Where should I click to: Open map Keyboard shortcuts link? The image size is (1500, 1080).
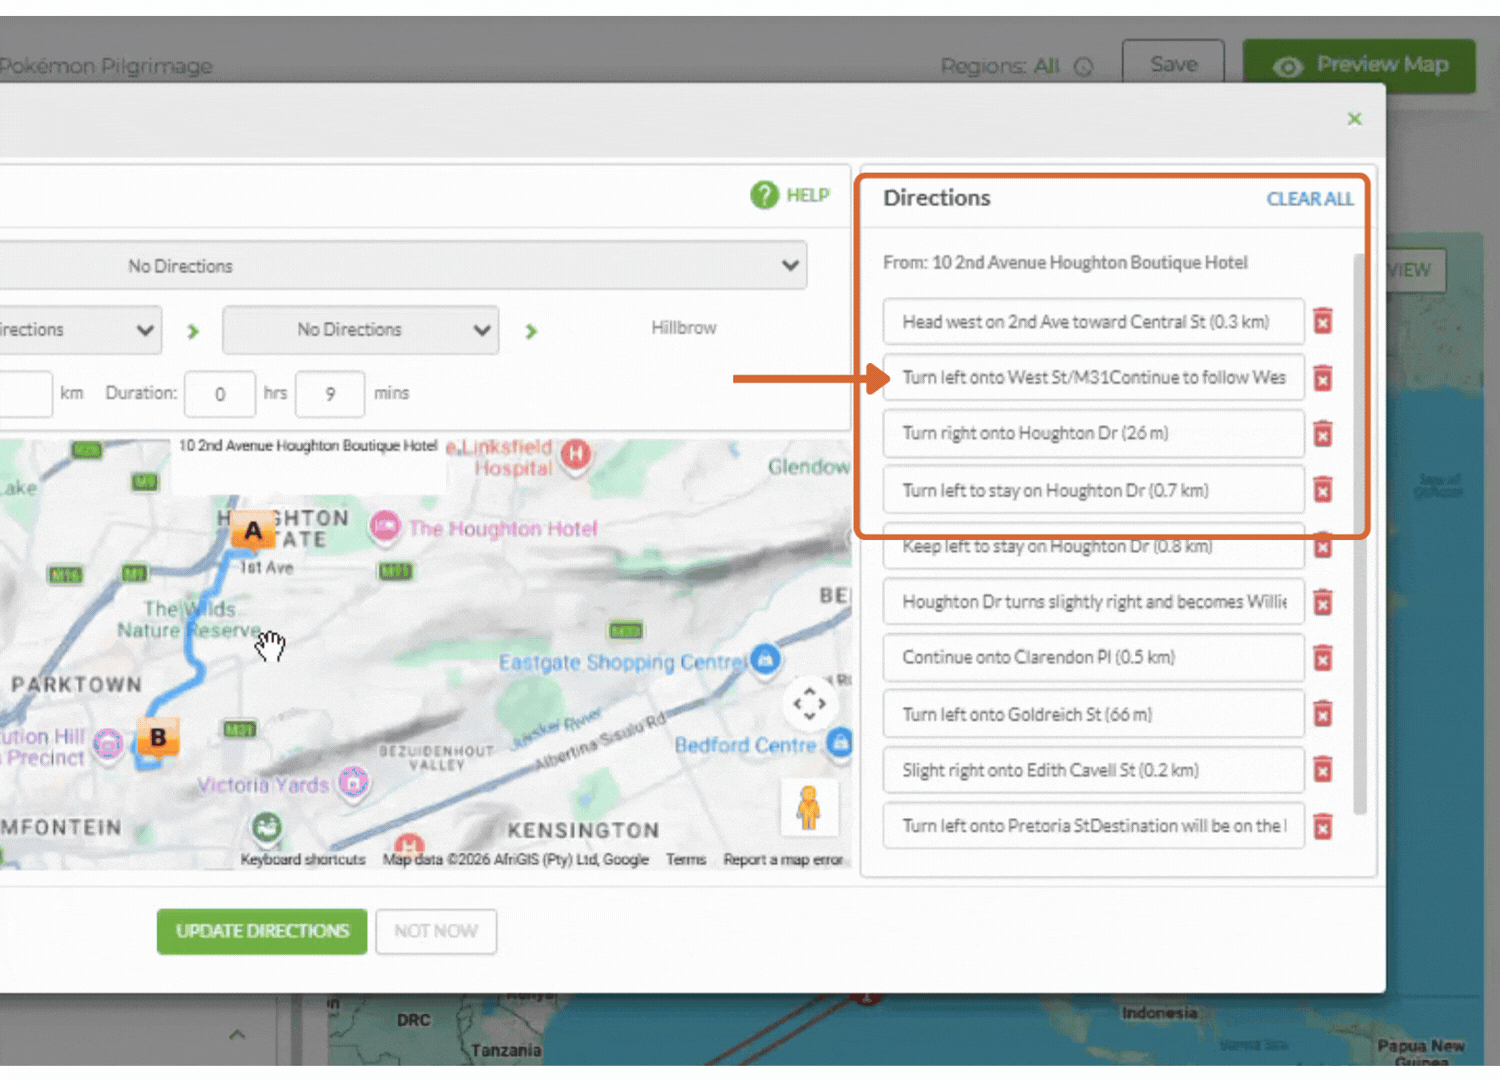303,860
